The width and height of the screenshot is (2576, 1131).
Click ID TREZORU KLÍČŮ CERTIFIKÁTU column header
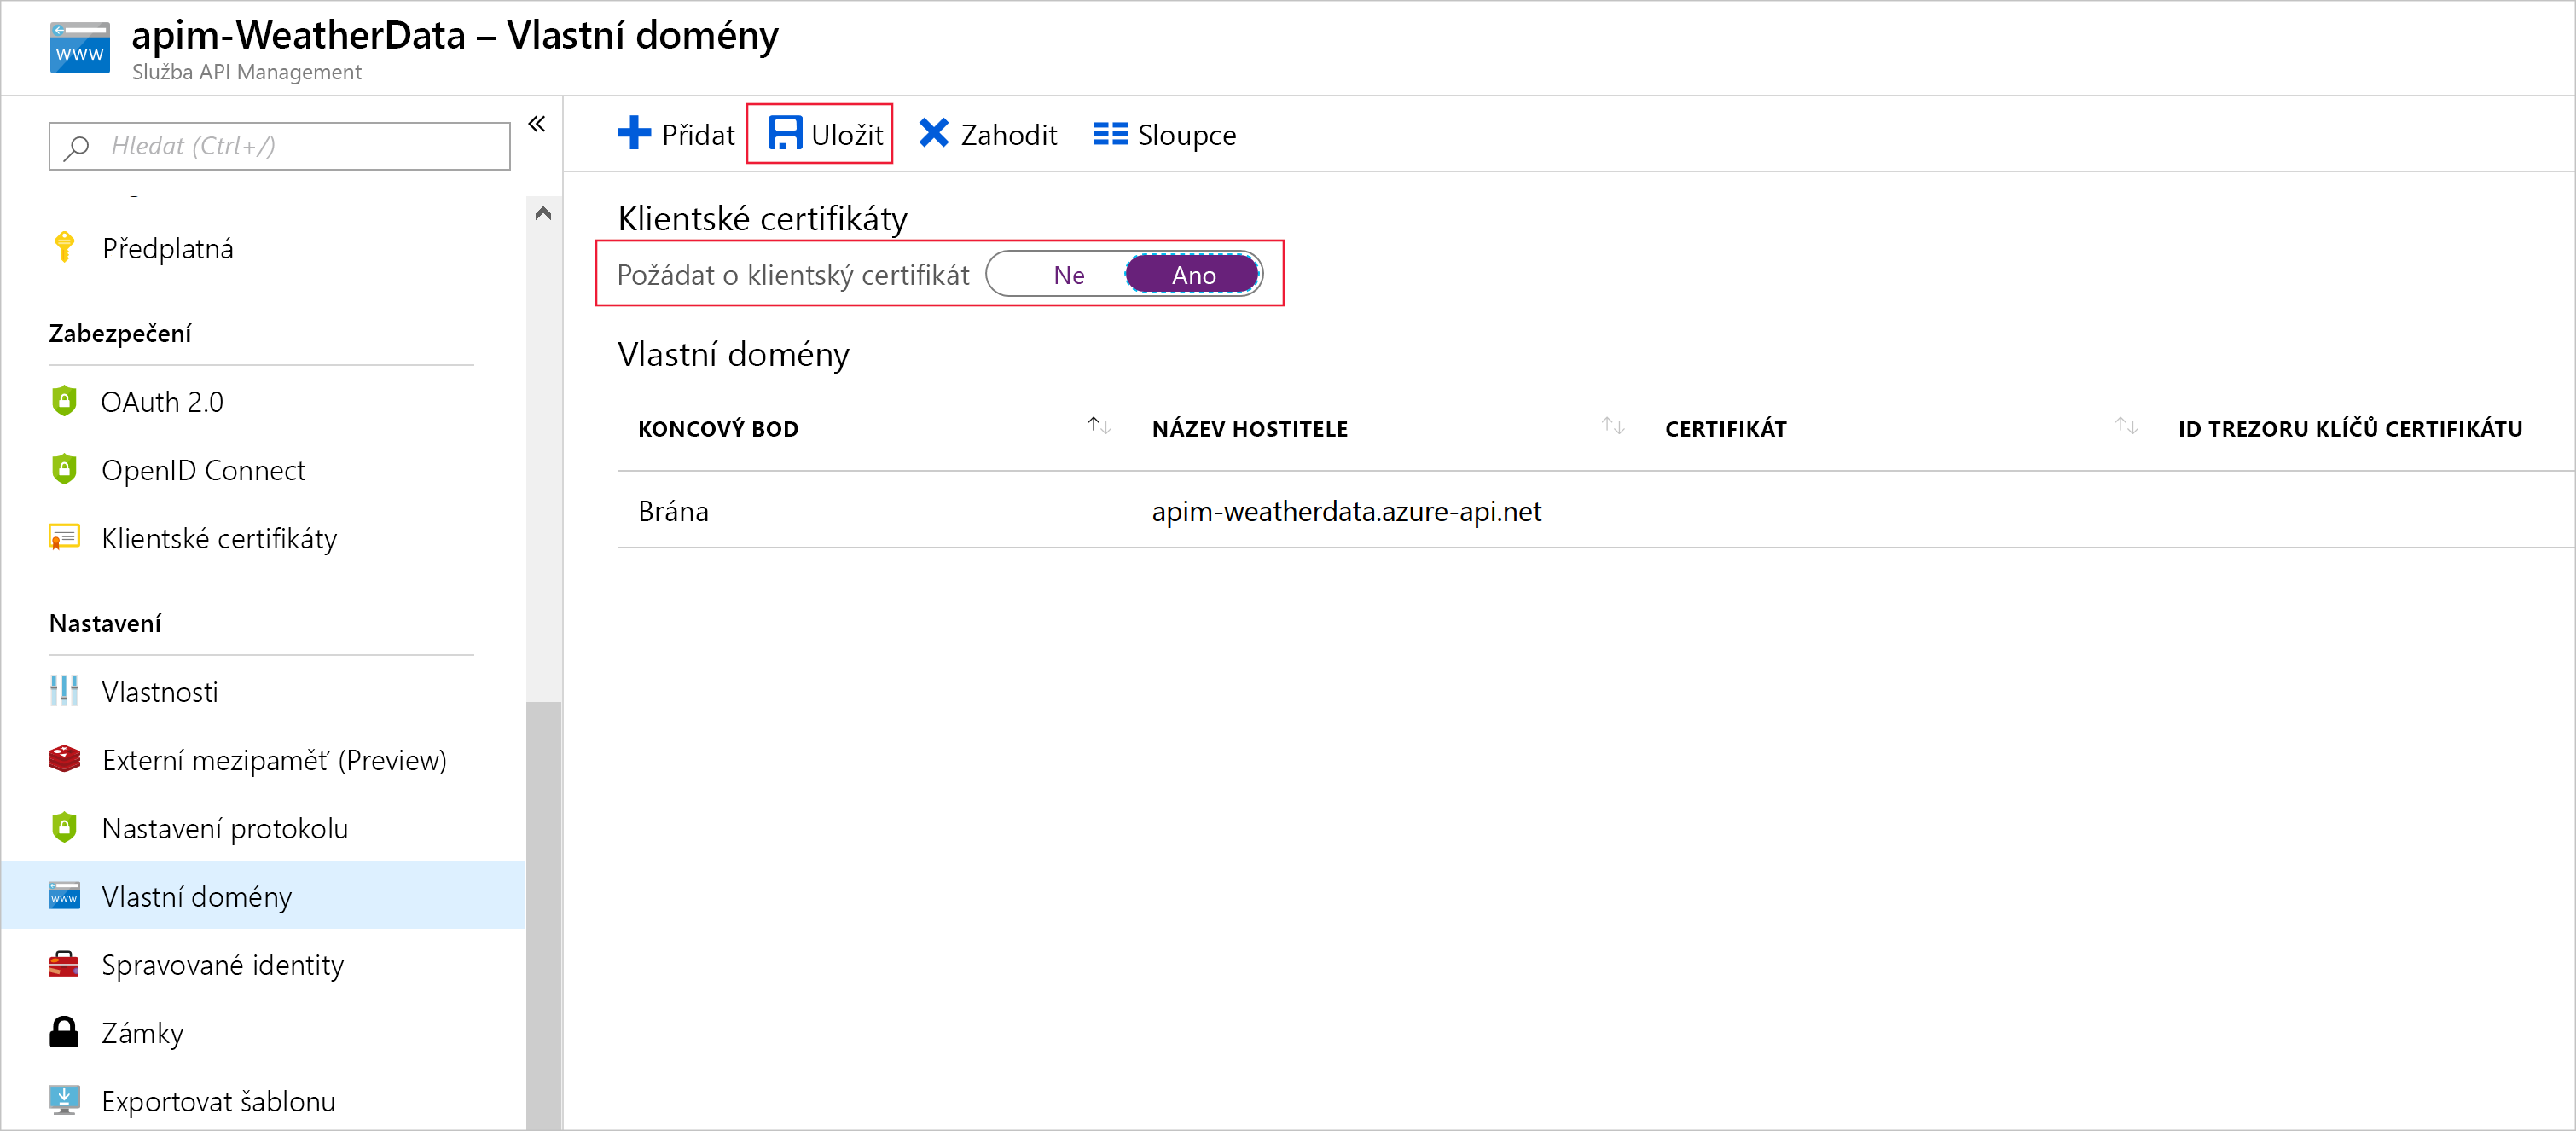pos(2349,429)
